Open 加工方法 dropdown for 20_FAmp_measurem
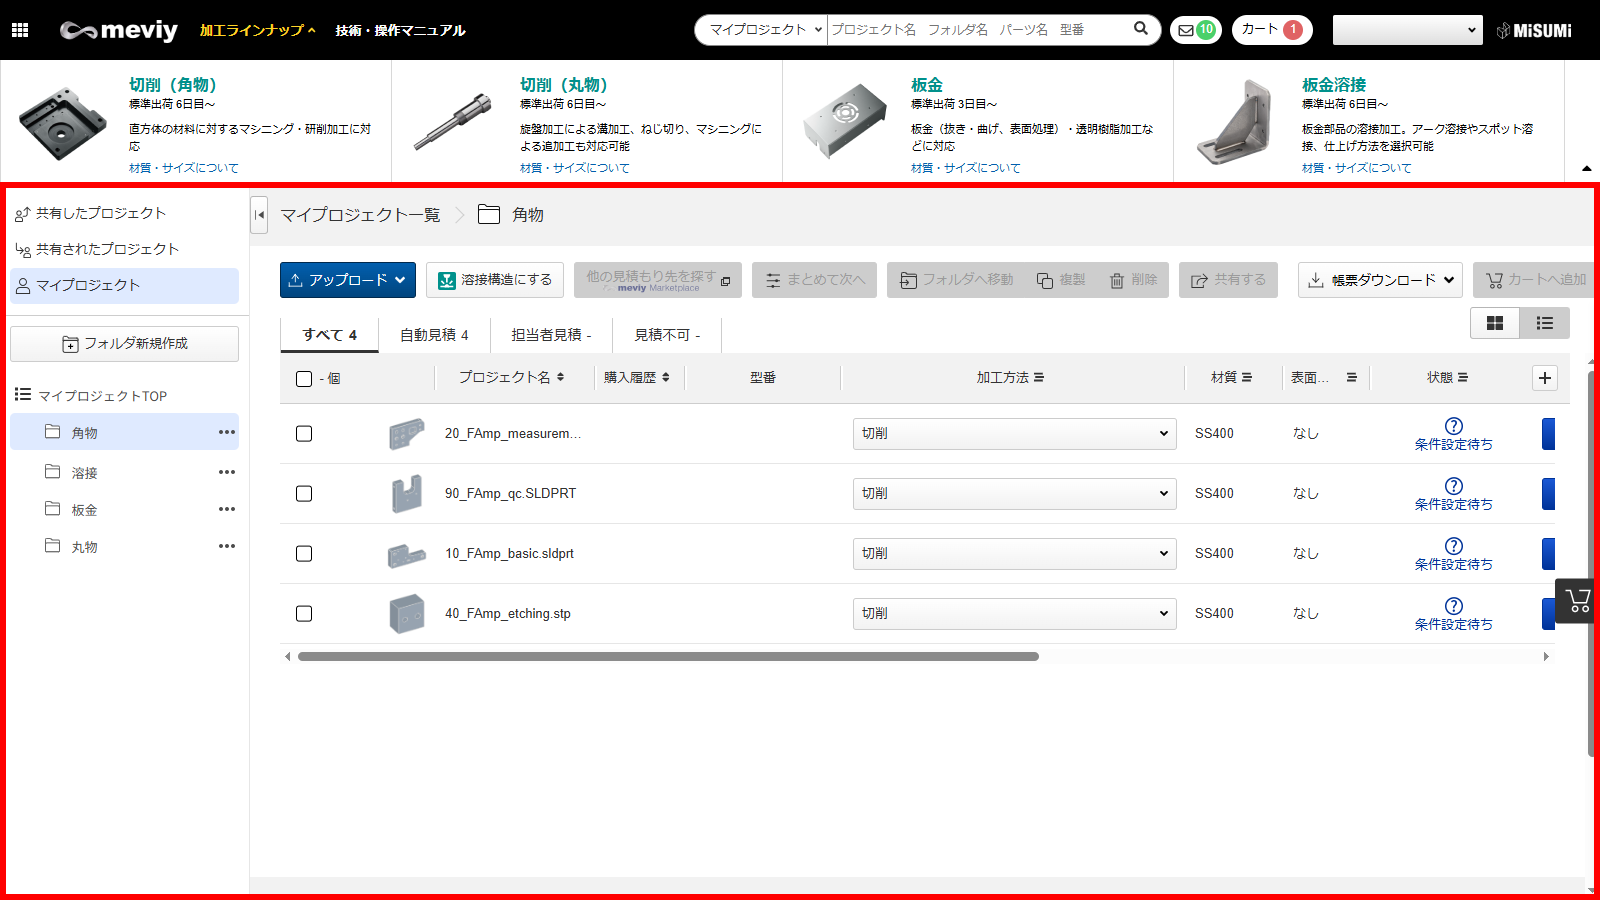1600x900 pixels. click(1014, 434)
